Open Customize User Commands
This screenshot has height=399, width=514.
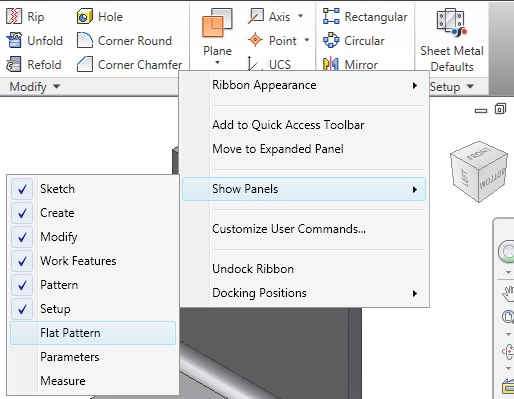[x=304, y=229]
